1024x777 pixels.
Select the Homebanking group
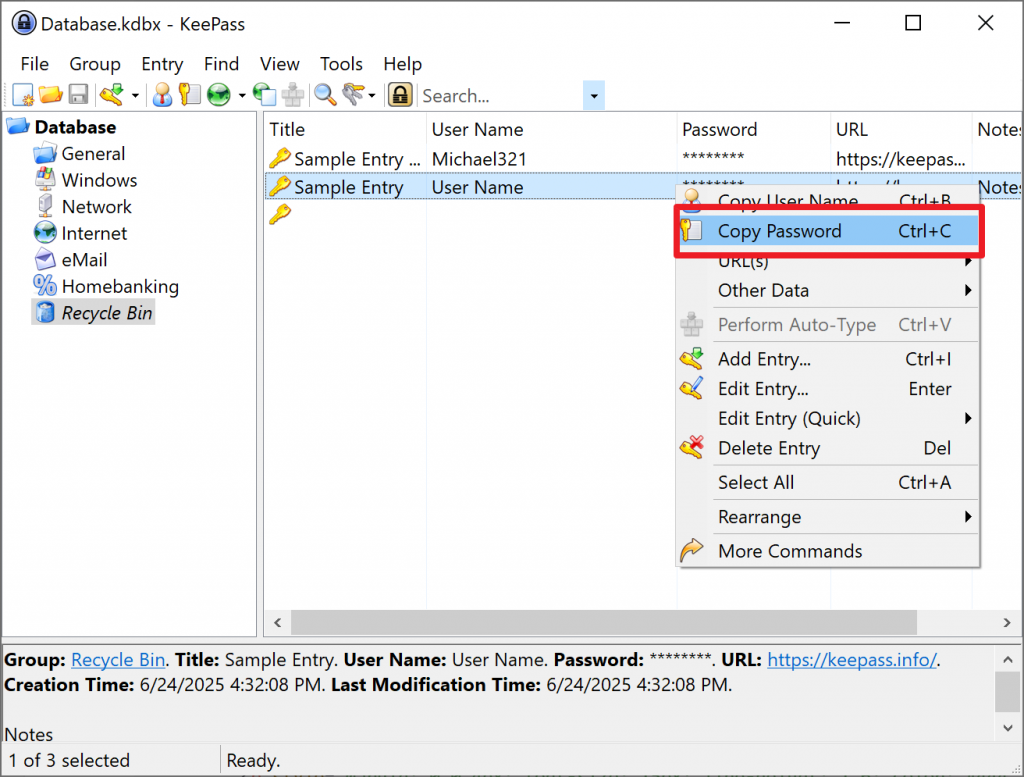coord(120,287)
